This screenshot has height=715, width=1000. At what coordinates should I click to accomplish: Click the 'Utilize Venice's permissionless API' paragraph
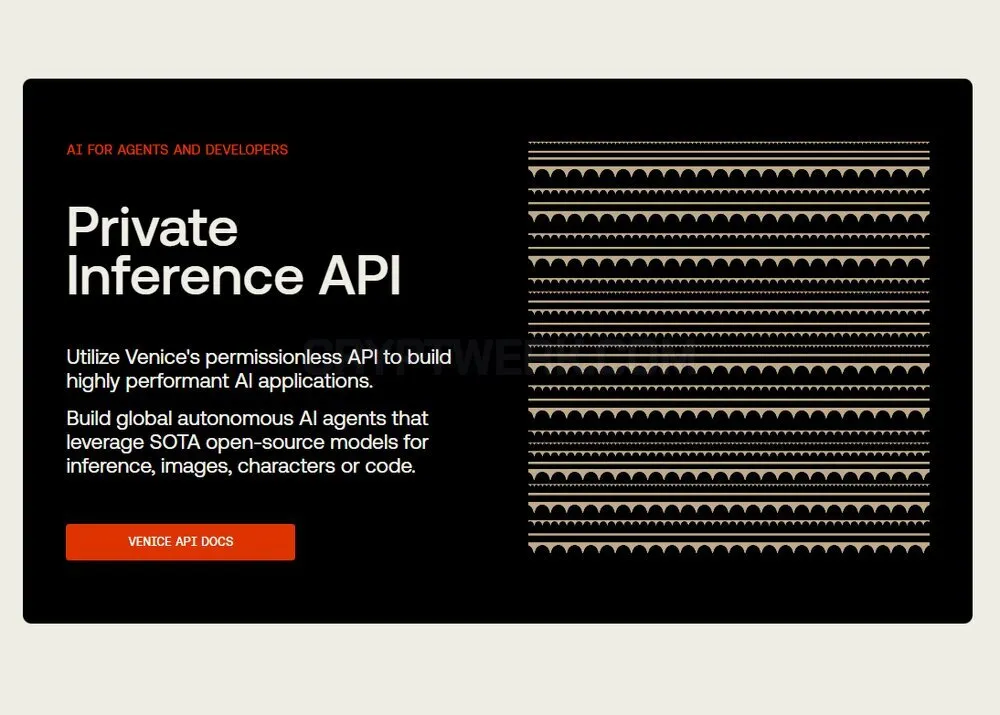259,369
